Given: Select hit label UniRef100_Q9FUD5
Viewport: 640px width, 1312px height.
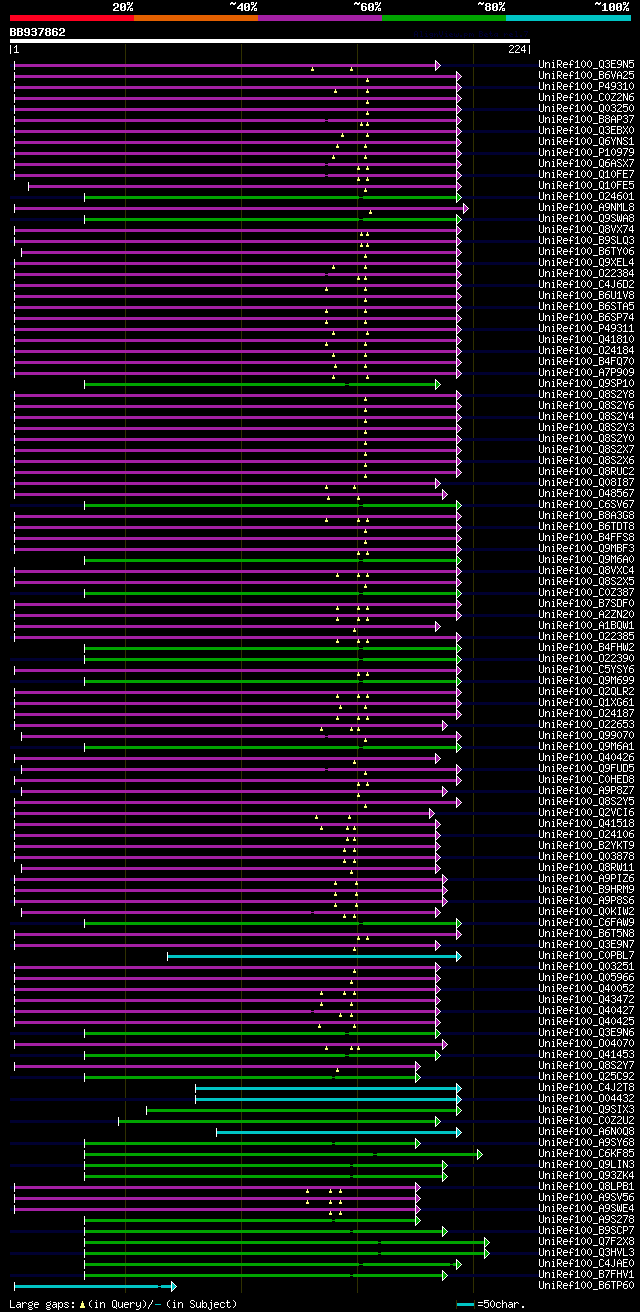Looking at the screenshot, I should 586,768.
